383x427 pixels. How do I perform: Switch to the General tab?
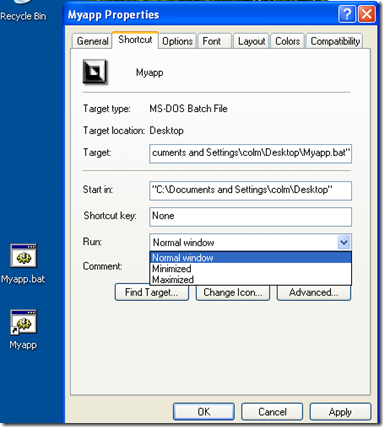tap(92, 41)
